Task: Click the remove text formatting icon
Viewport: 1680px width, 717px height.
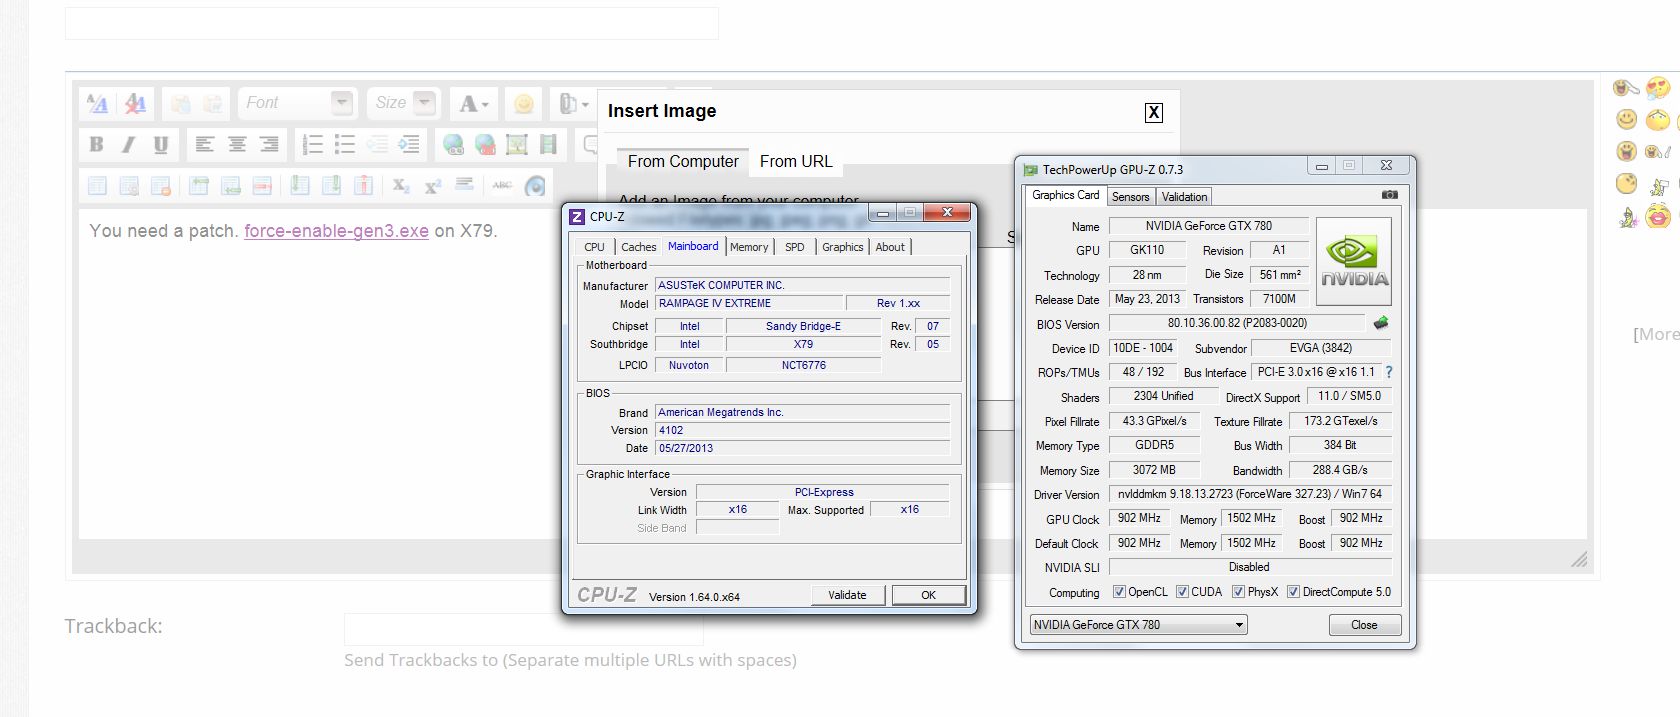Action: click(135, 103)
